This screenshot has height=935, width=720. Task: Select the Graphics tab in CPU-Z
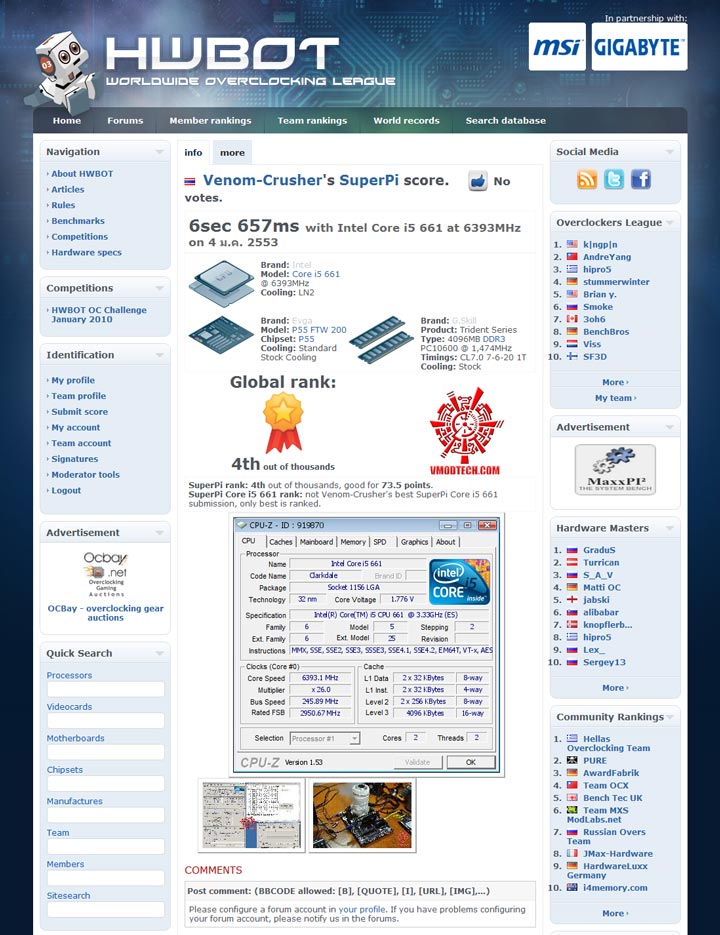click(x=414, y=541)
